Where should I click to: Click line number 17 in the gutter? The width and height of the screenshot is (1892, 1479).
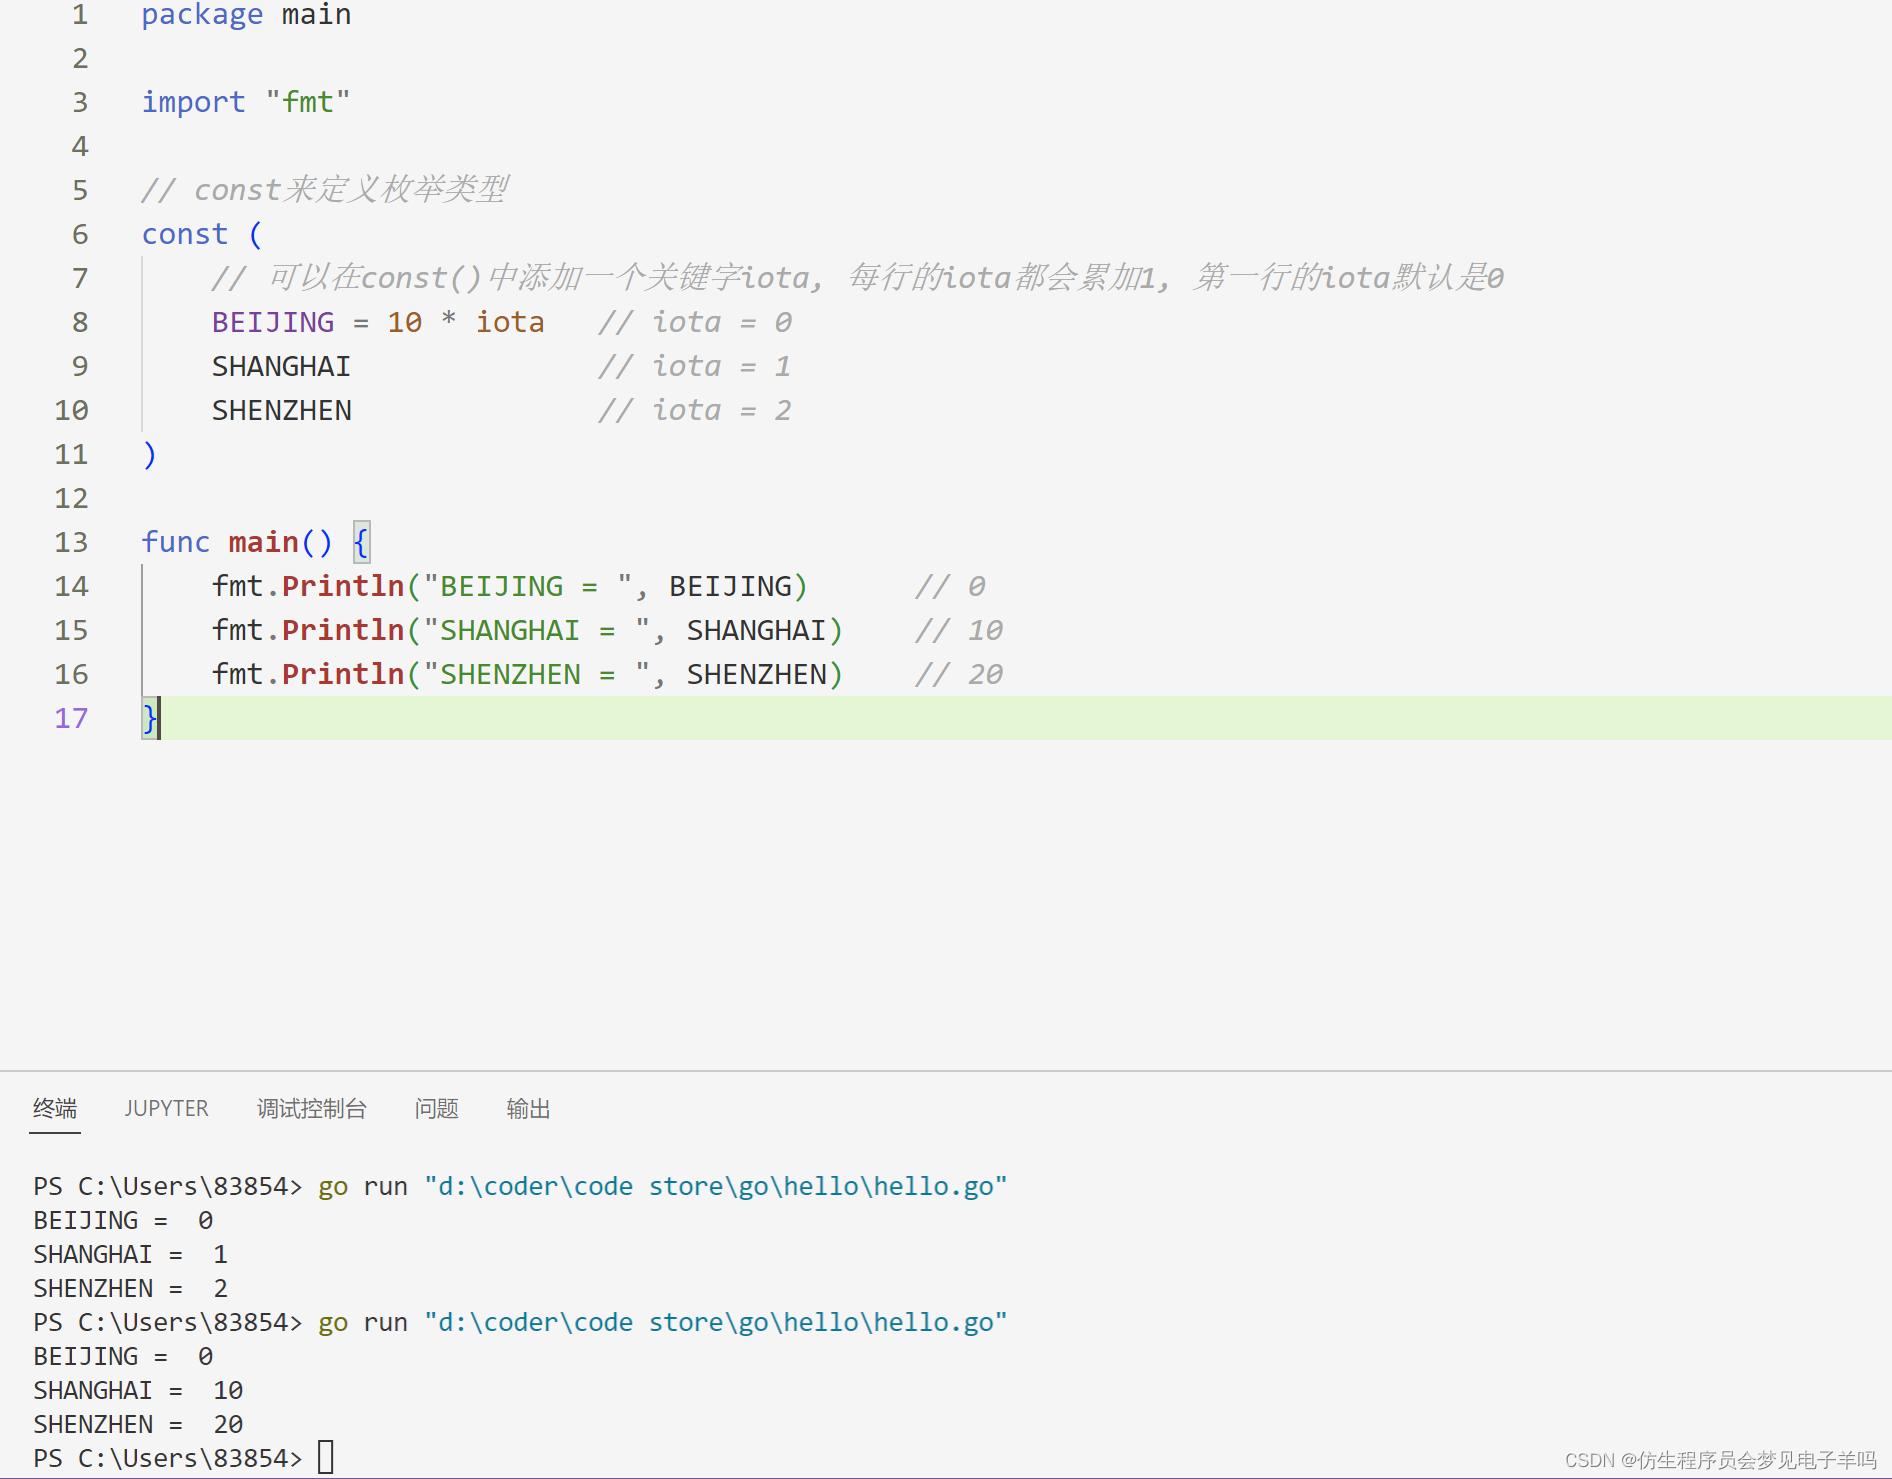71,718
